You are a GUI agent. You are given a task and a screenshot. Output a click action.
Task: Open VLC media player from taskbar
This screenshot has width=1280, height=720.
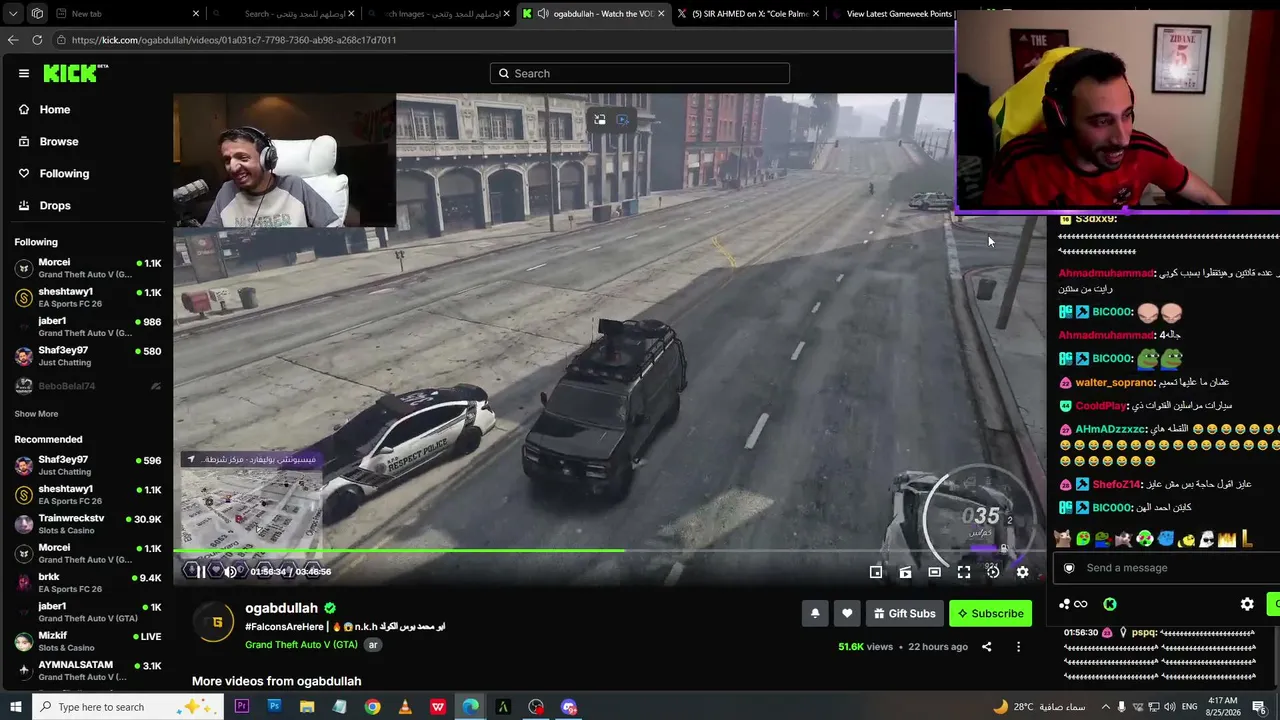coord(405,707)
